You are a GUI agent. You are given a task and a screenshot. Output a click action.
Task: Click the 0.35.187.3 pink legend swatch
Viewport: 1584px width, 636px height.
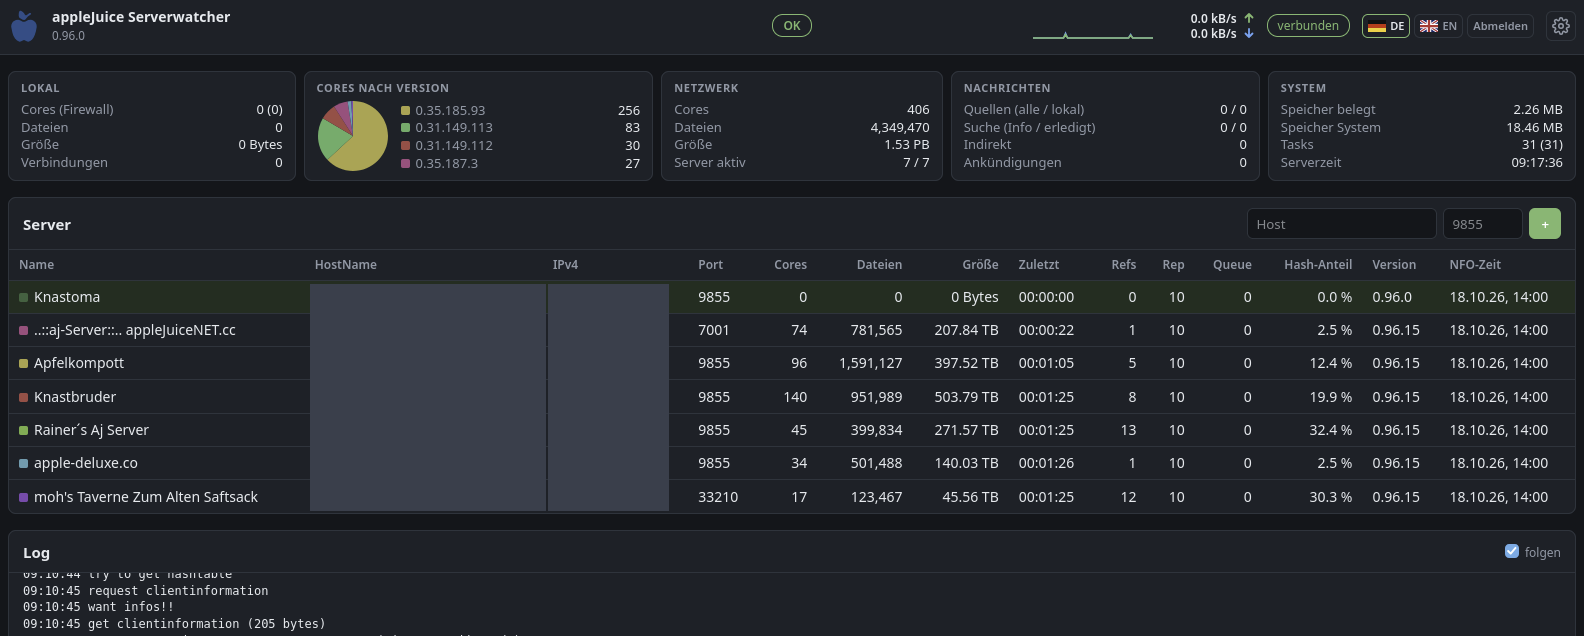[x=405, y=164]
